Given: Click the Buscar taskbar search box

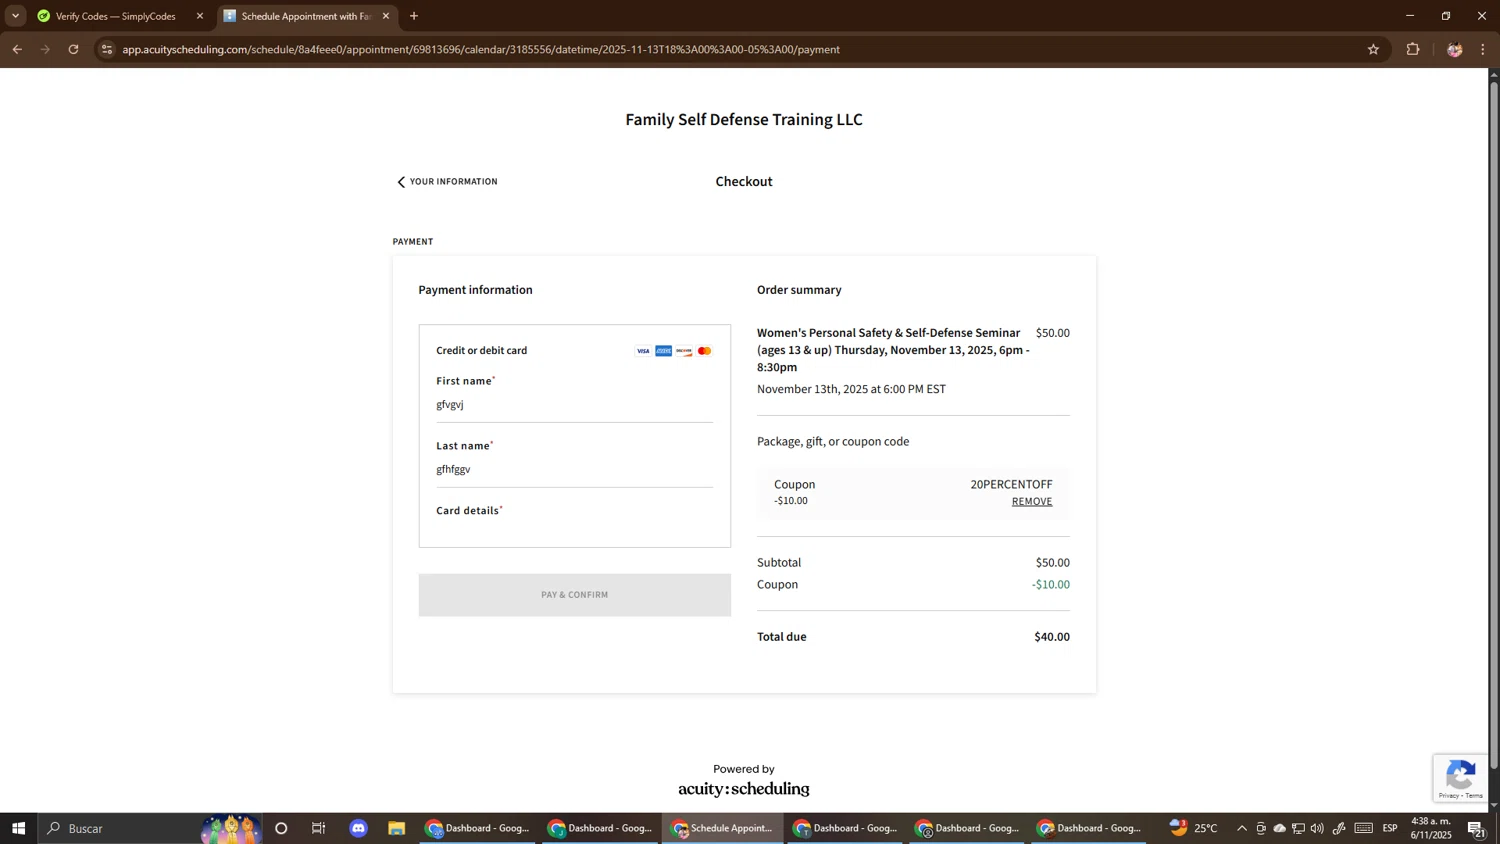Looking at the screenshot, I should [x=150, y=828].
